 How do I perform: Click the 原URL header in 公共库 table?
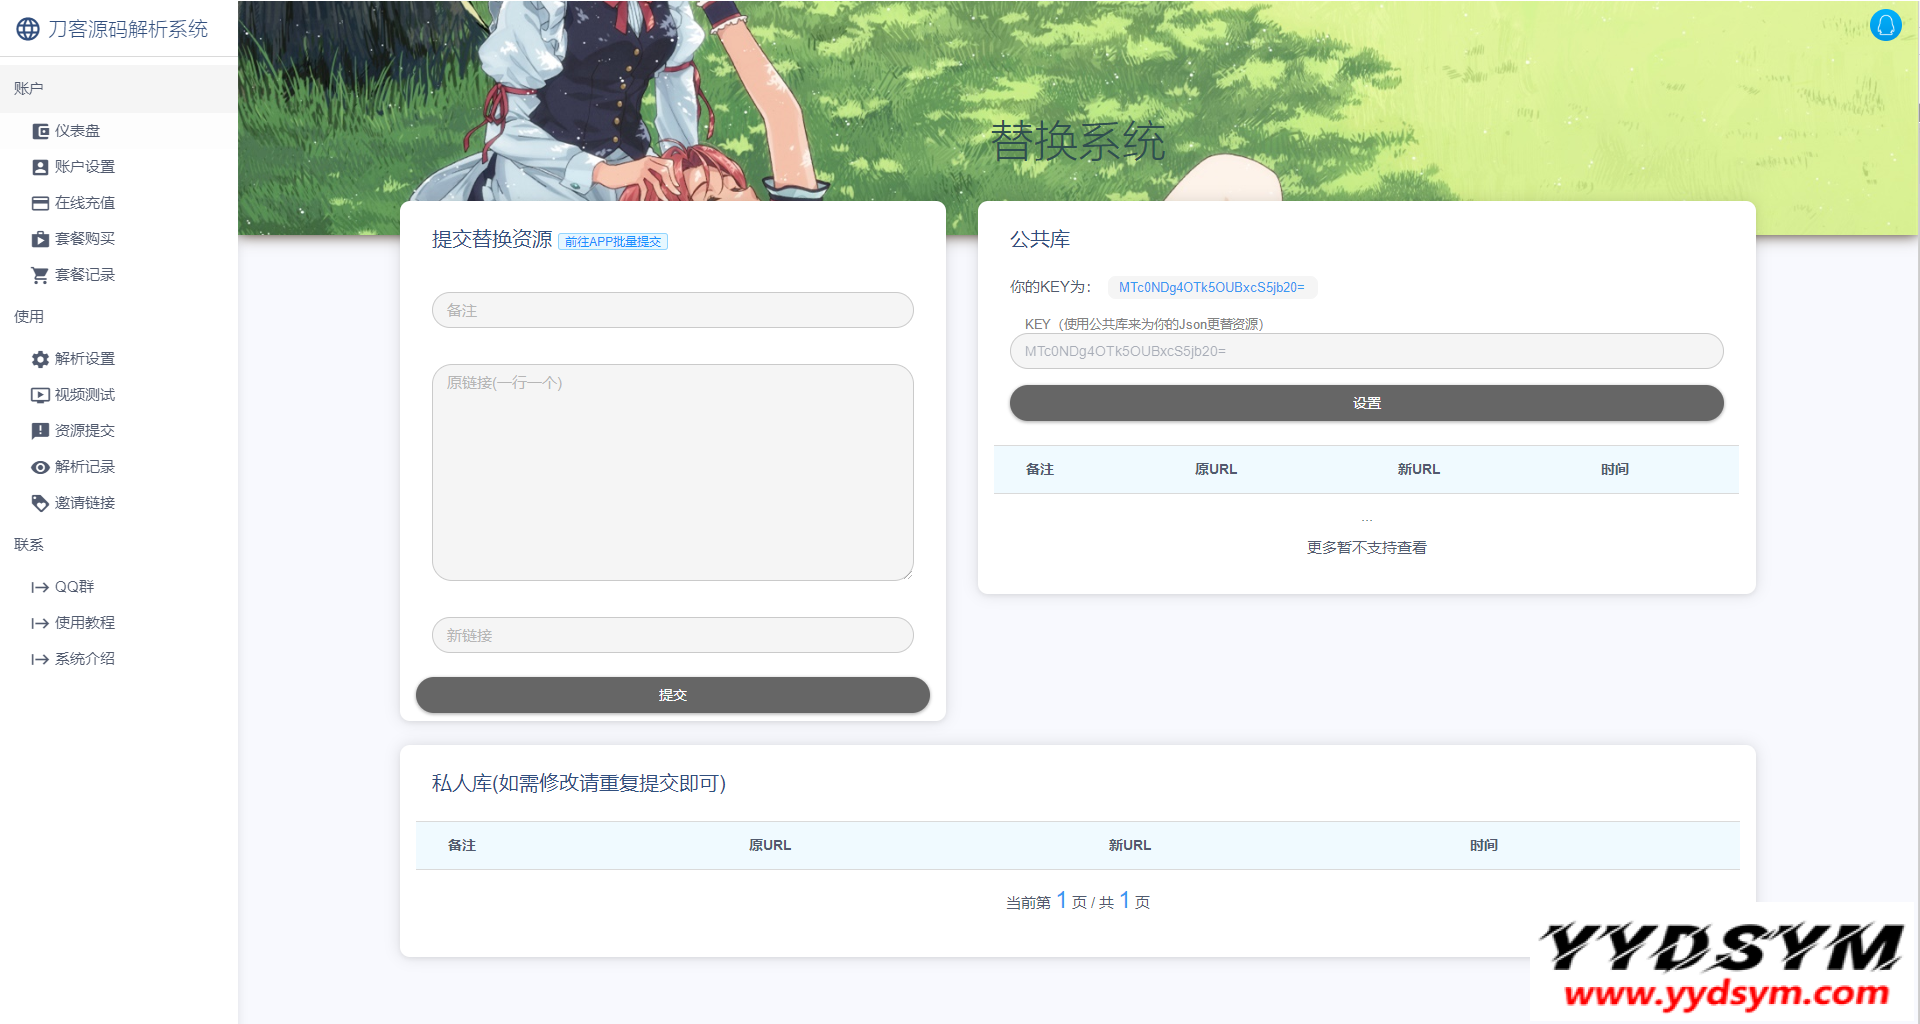pyautogui.click(x=1216, y=469)
